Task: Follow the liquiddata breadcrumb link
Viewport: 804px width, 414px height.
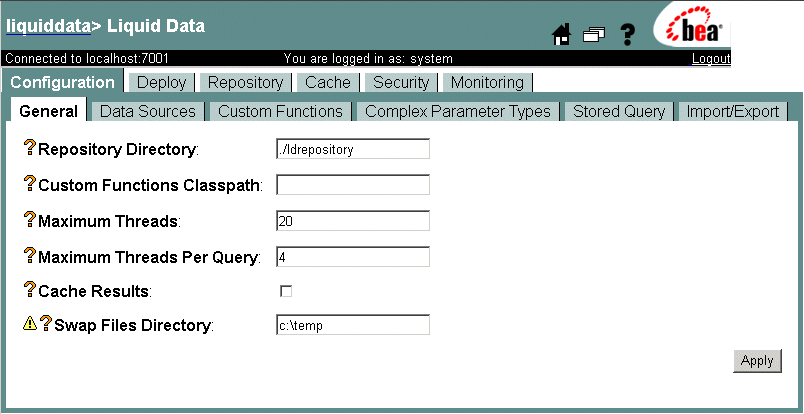Action: (48, 27)
